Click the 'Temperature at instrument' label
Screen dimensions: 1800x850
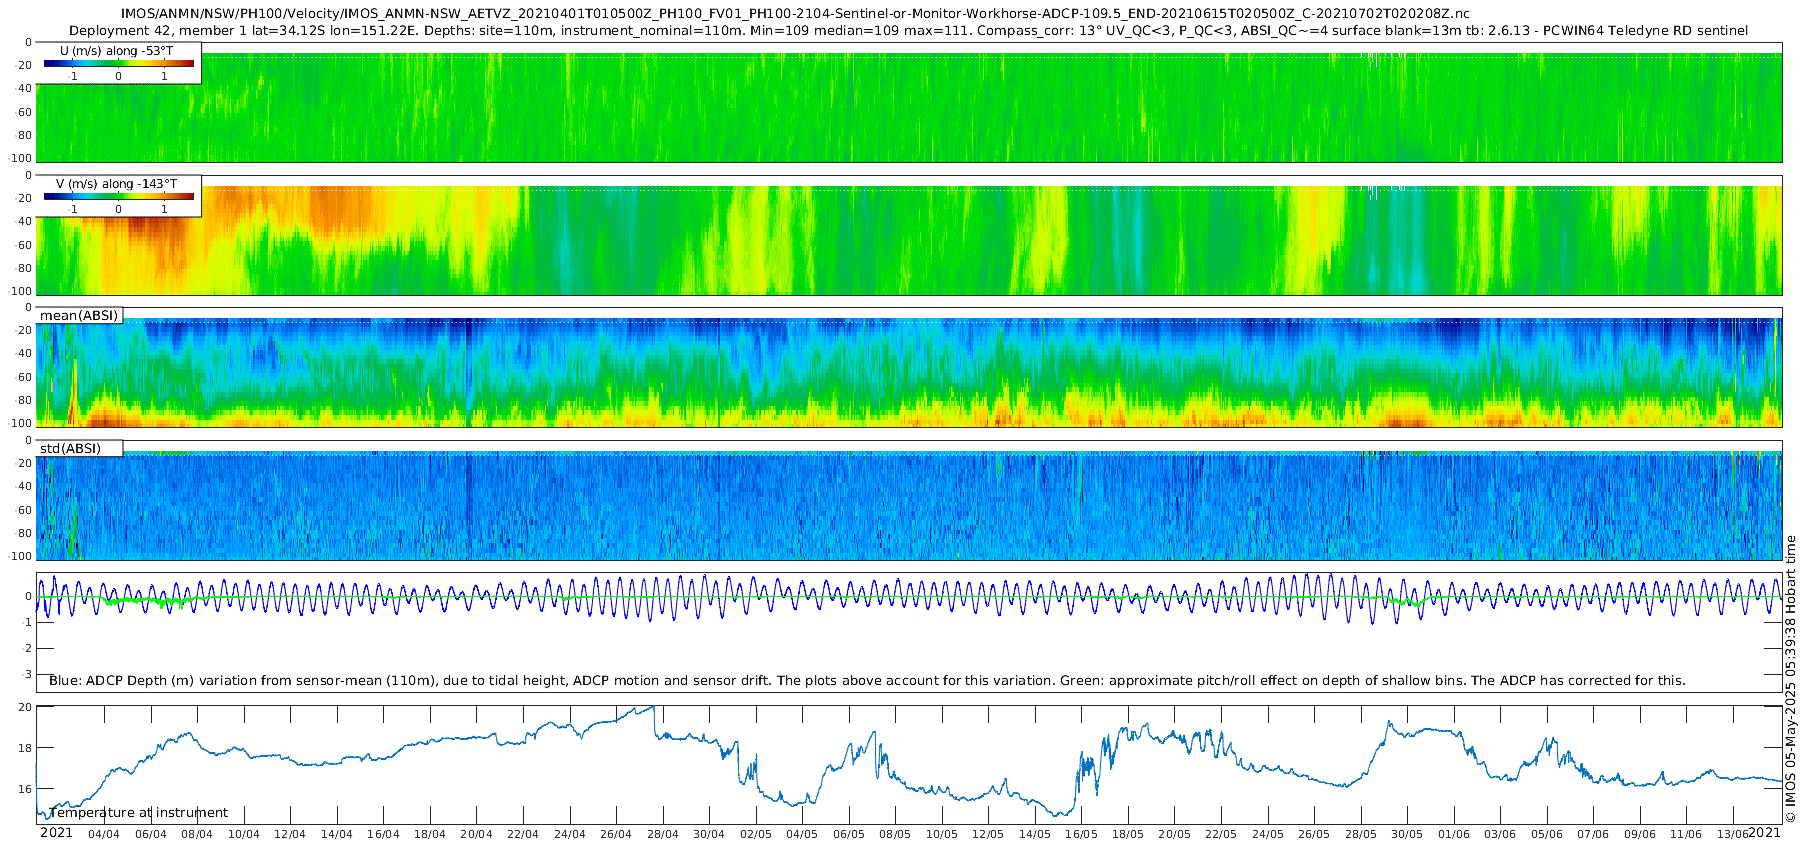pyautogui.click(x=139, y=813)
